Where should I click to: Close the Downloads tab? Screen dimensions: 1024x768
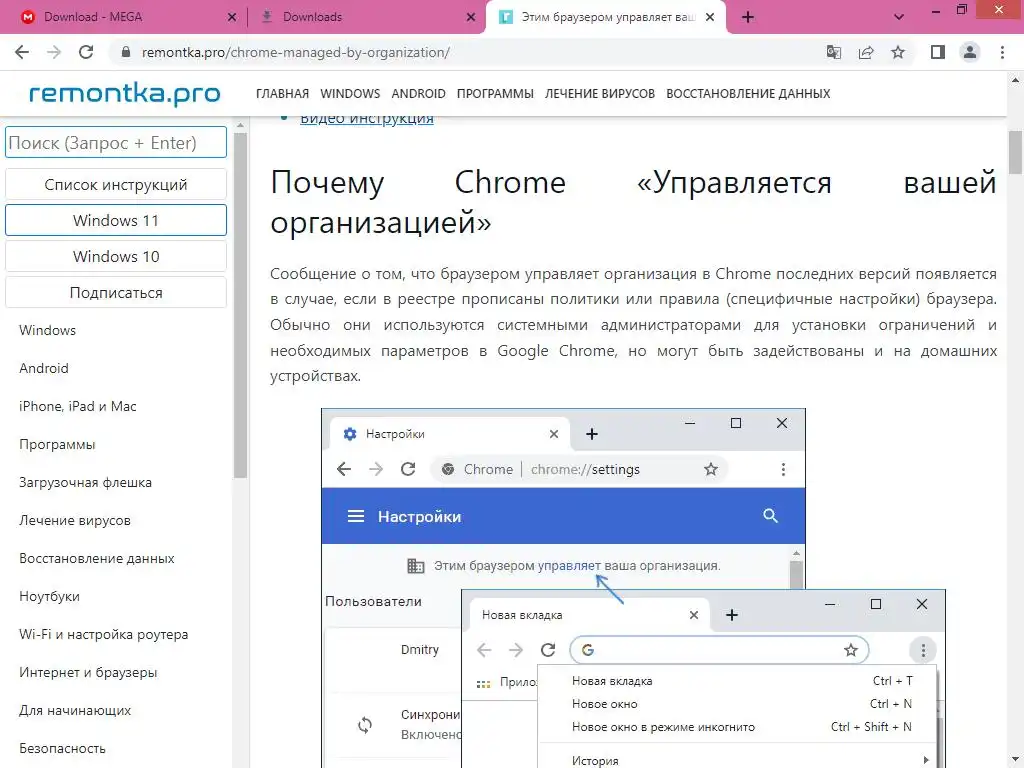click(470, 17)
